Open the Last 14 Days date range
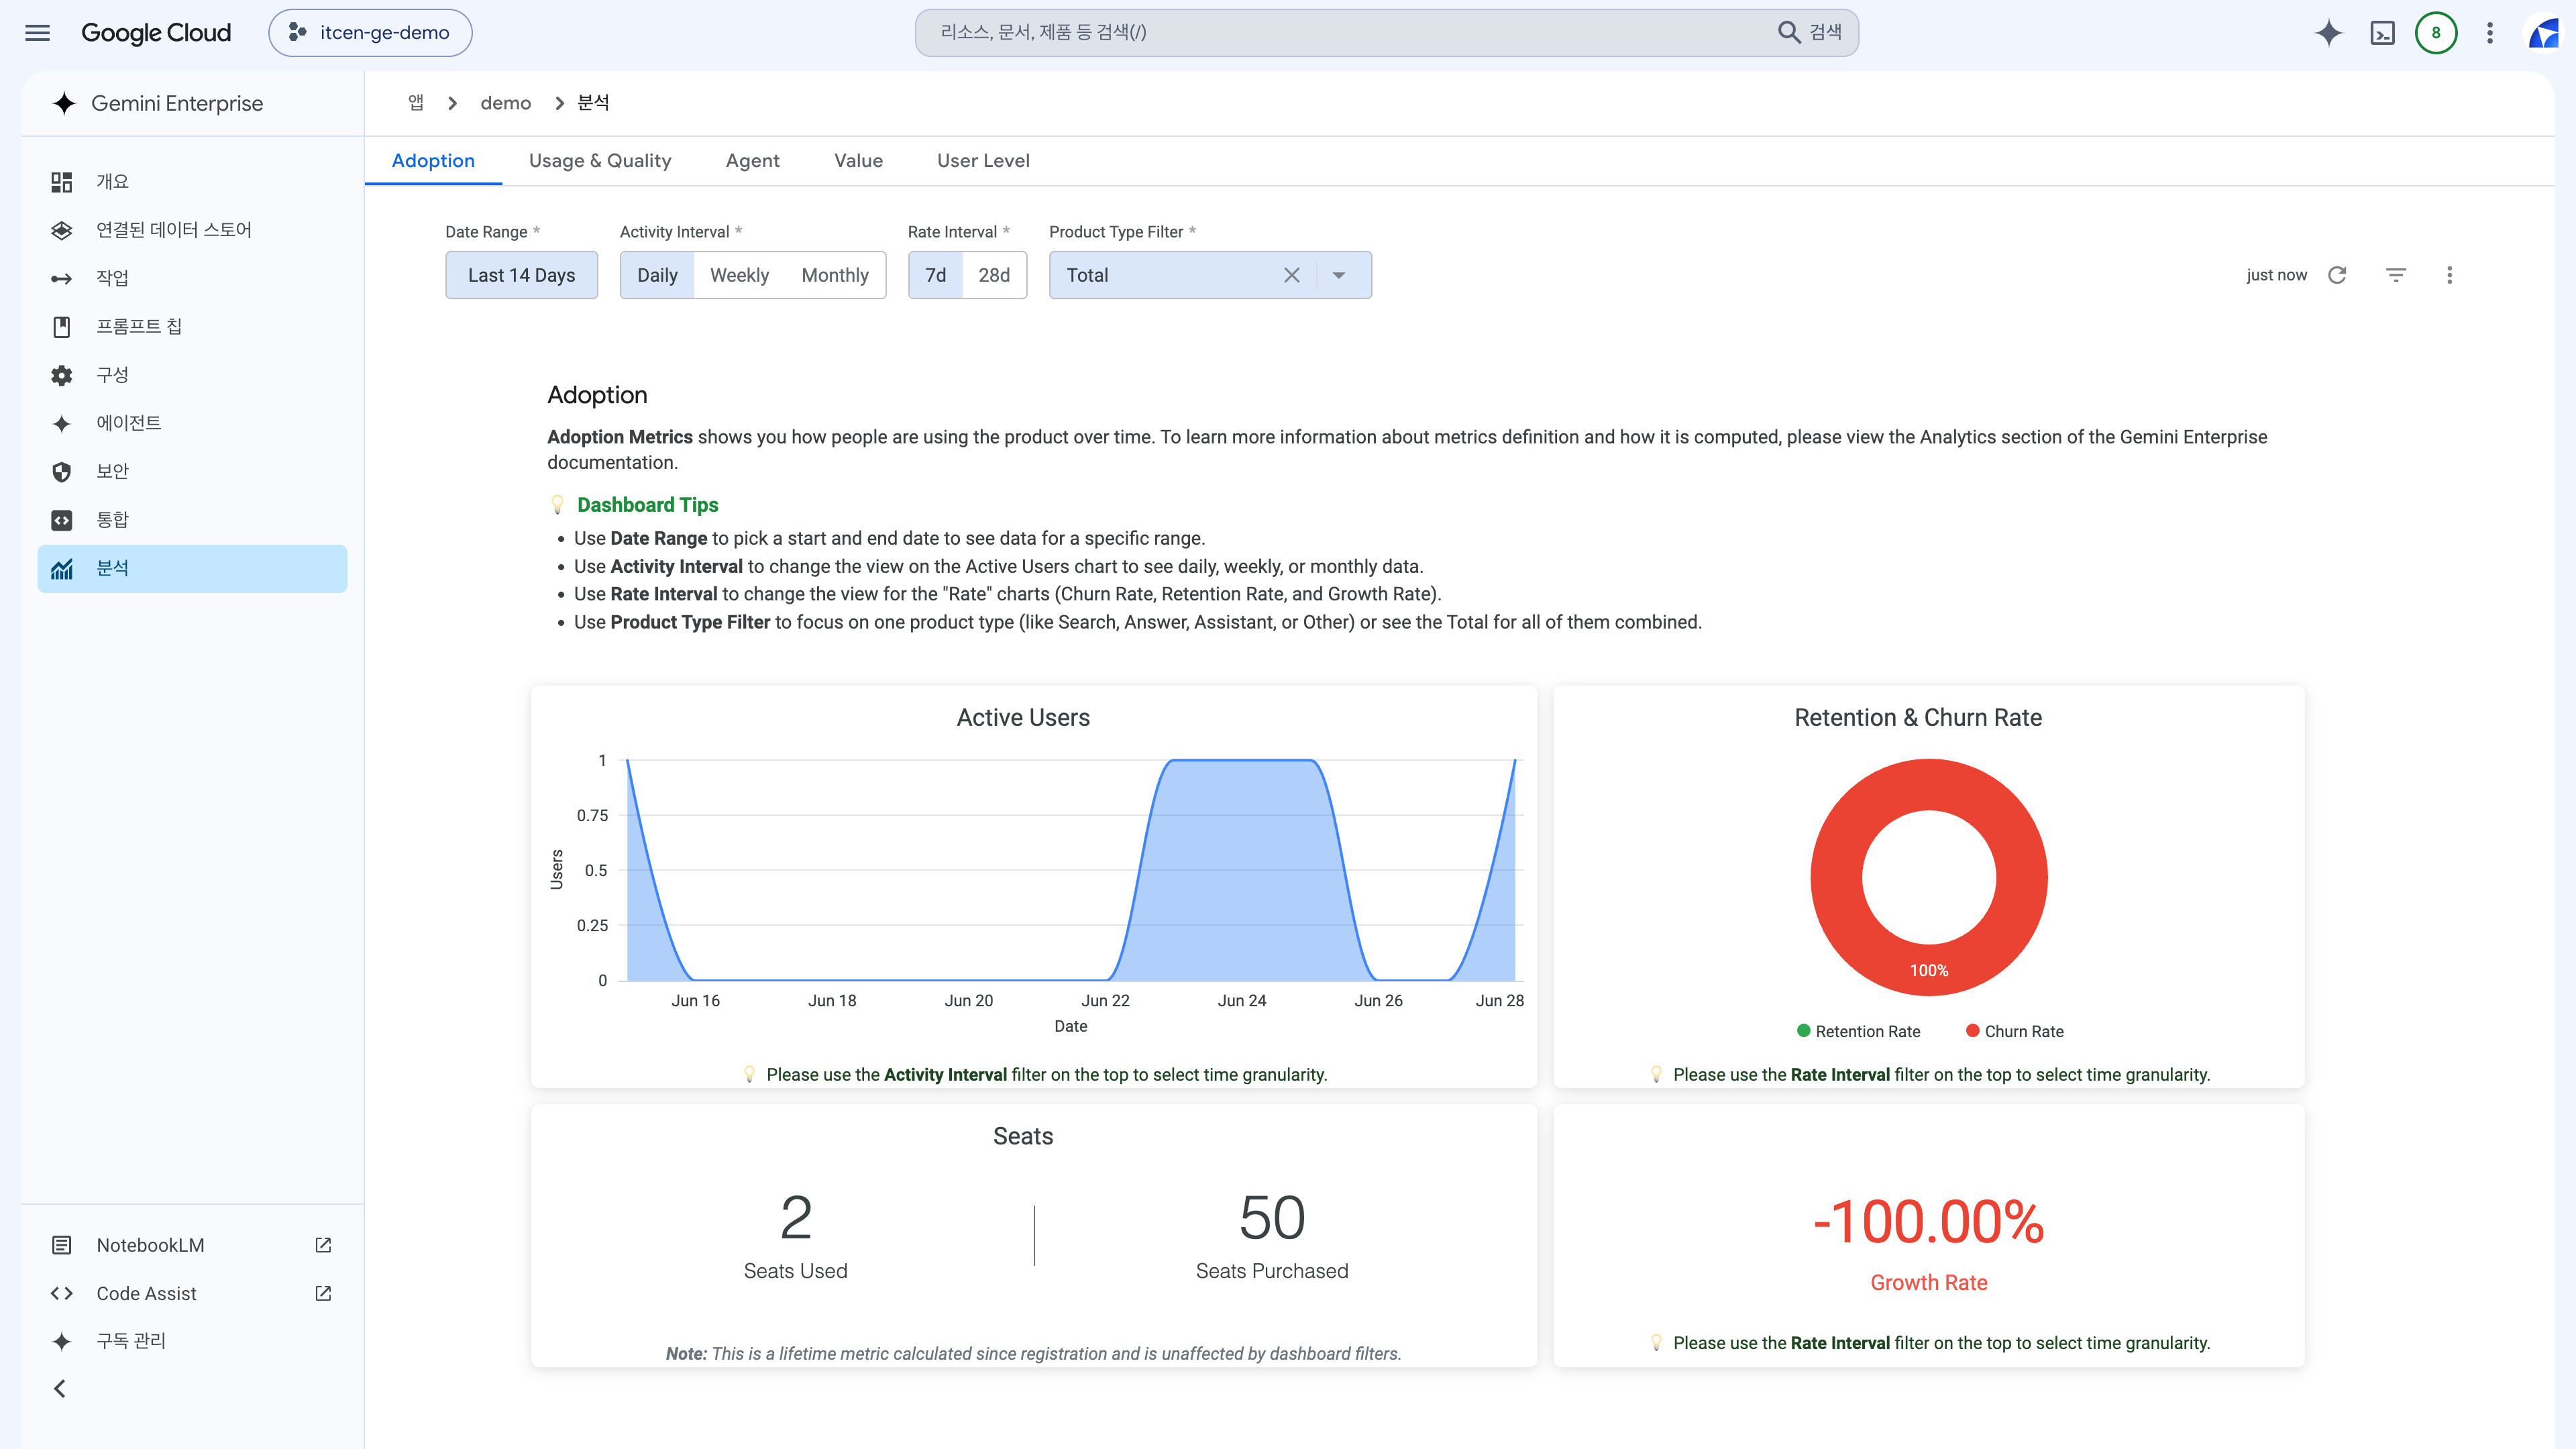The height and width of the screenshot is (1449, 2576). 521,275
